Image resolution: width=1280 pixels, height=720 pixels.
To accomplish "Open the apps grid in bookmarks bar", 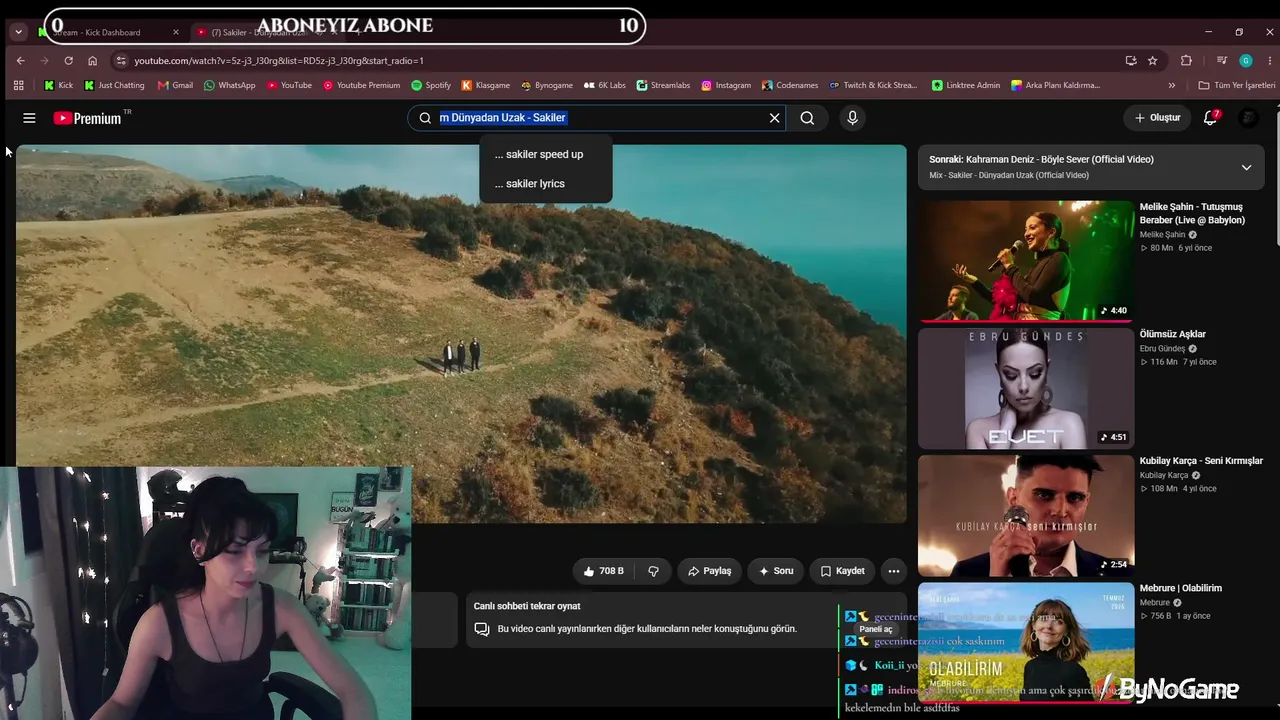I will (x=18, y=86).
